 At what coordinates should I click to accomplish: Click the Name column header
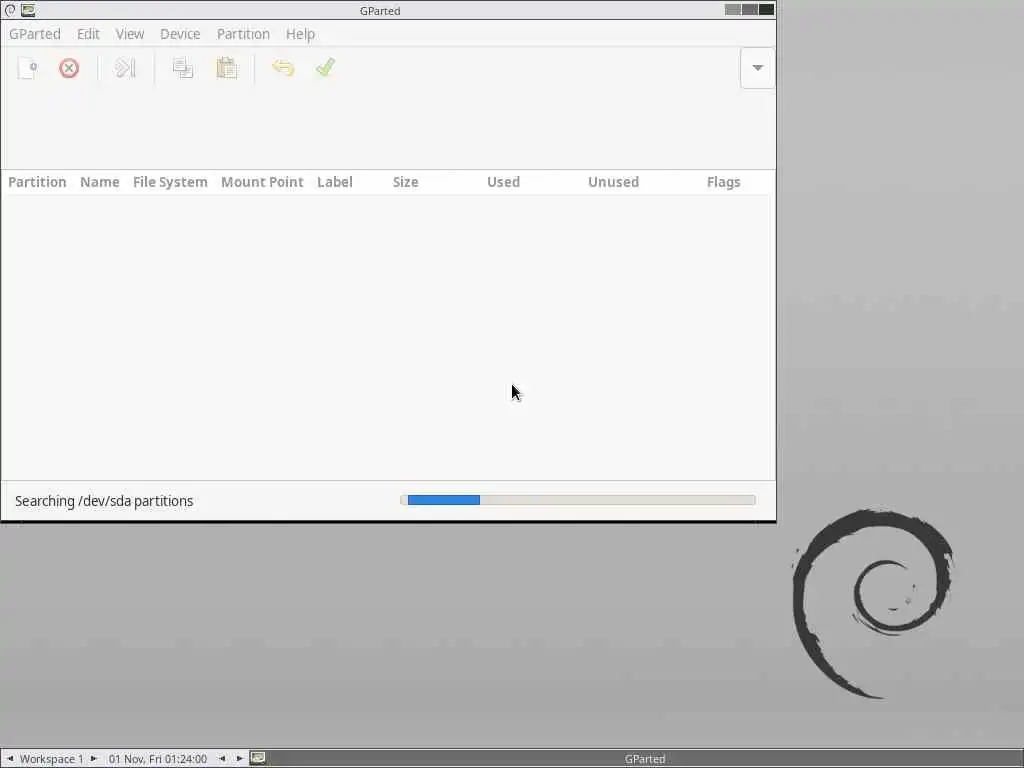[100, 182]
